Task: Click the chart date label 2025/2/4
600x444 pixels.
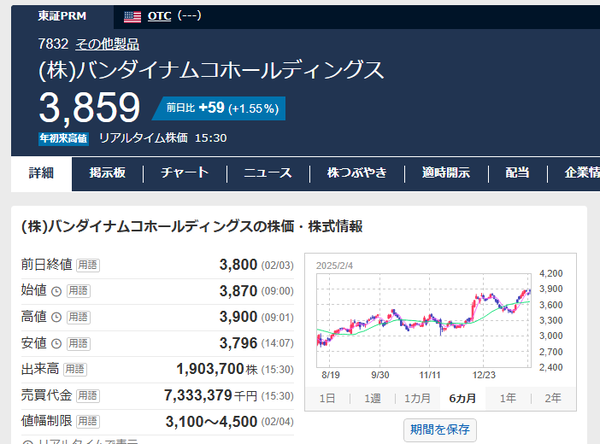Action: tap(334, 266)
